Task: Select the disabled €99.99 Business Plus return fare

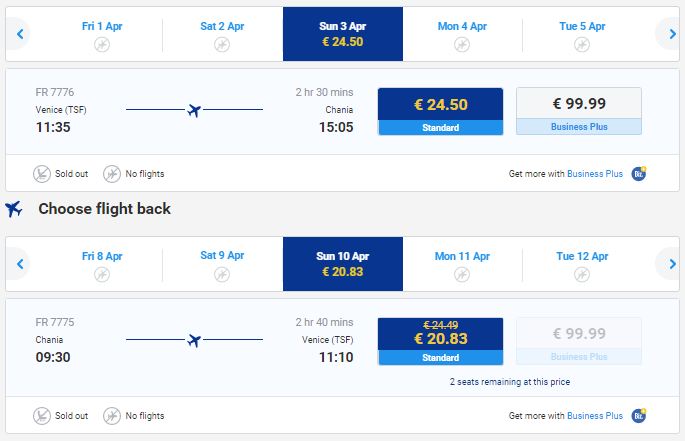Action: tap(579, 341)
